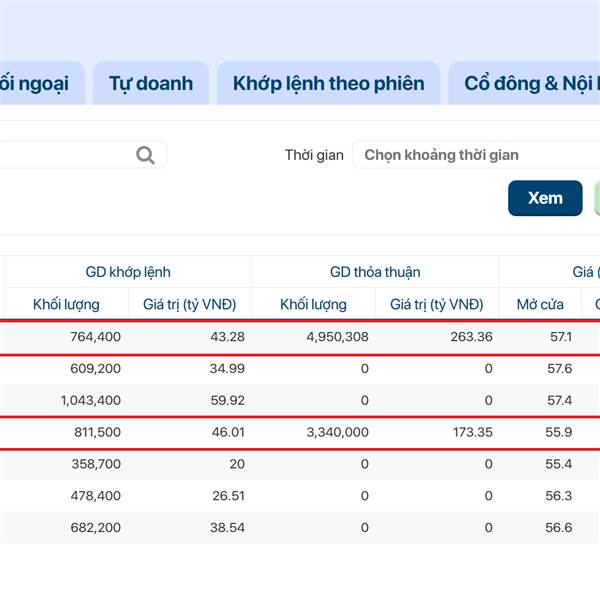Image resolution: width=600 pixels, height=600 pixels.
Task: Select the 43.28 value cell
Action: coord(227,337)
